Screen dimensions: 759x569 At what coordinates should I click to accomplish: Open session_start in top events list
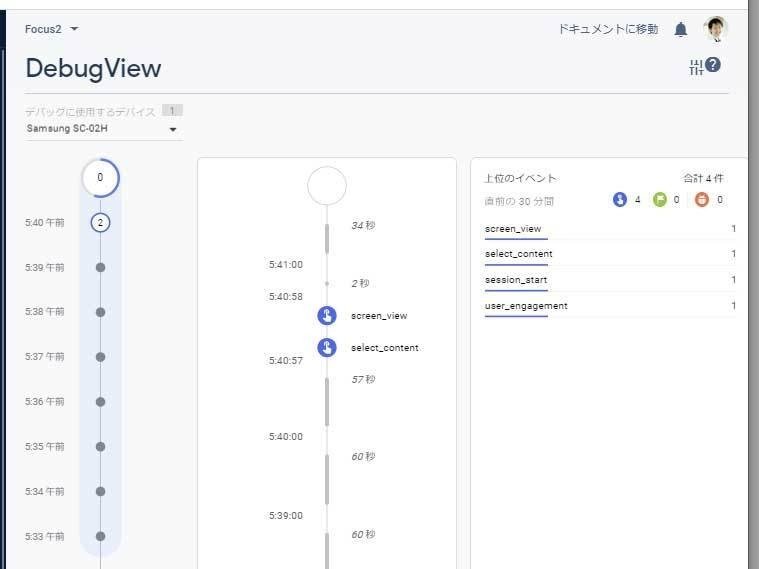516,280
